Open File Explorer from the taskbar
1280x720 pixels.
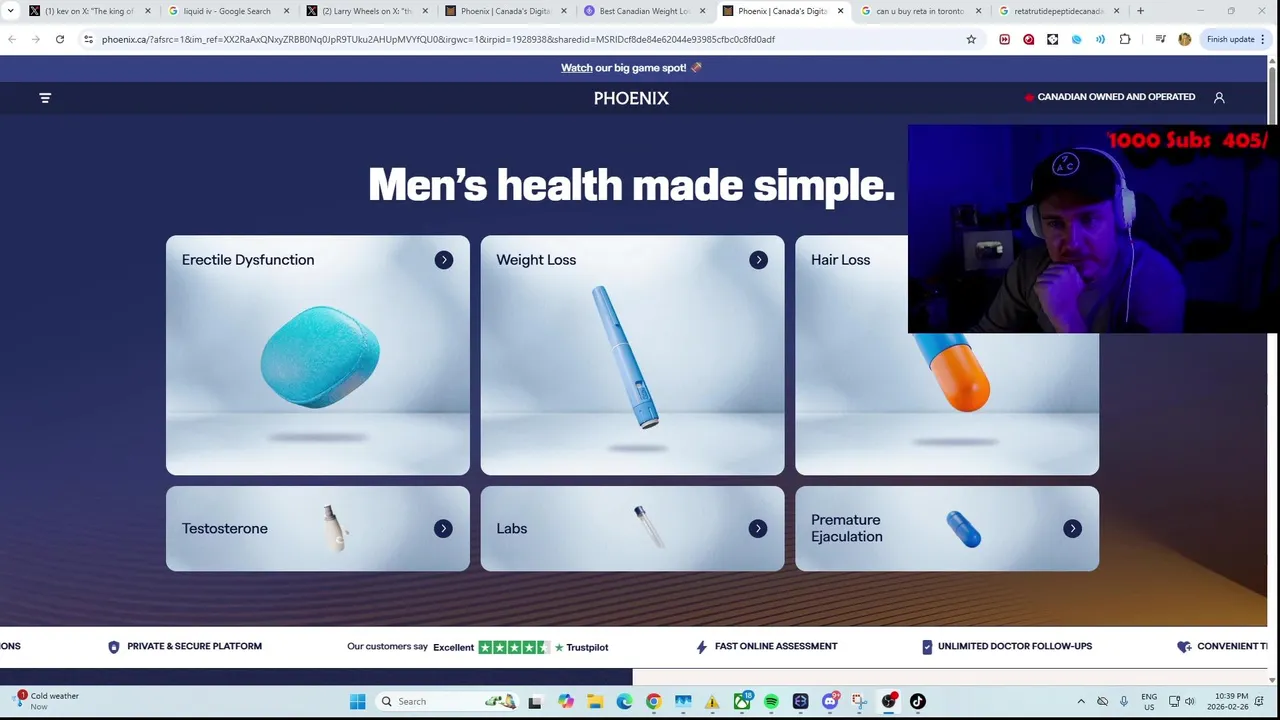click(x=595, y=701)
